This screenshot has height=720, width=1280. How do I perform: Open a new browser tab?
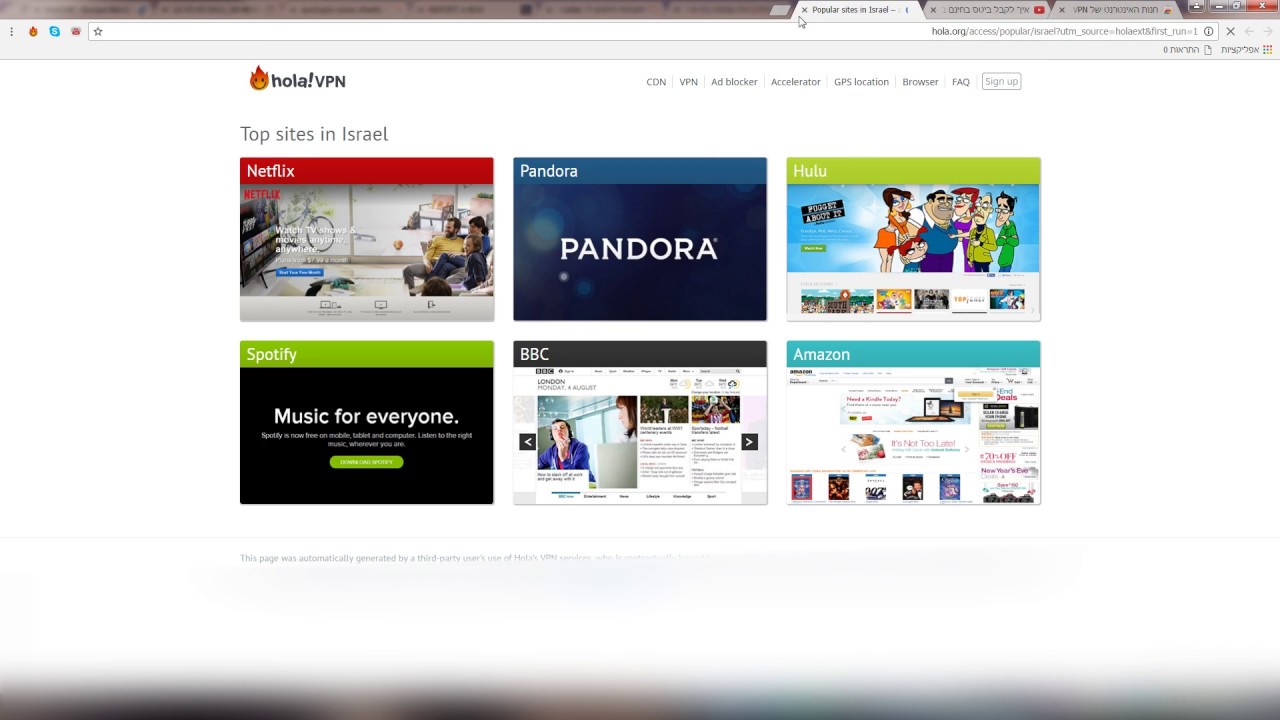click(780, 10)
